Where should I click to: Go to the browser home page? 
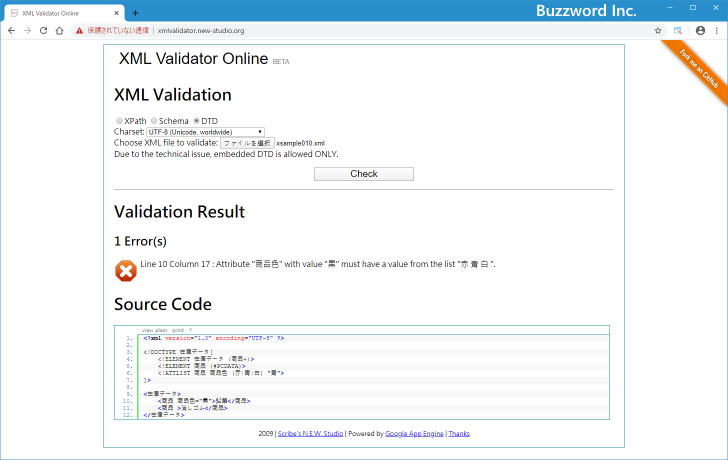coord(60,31)
